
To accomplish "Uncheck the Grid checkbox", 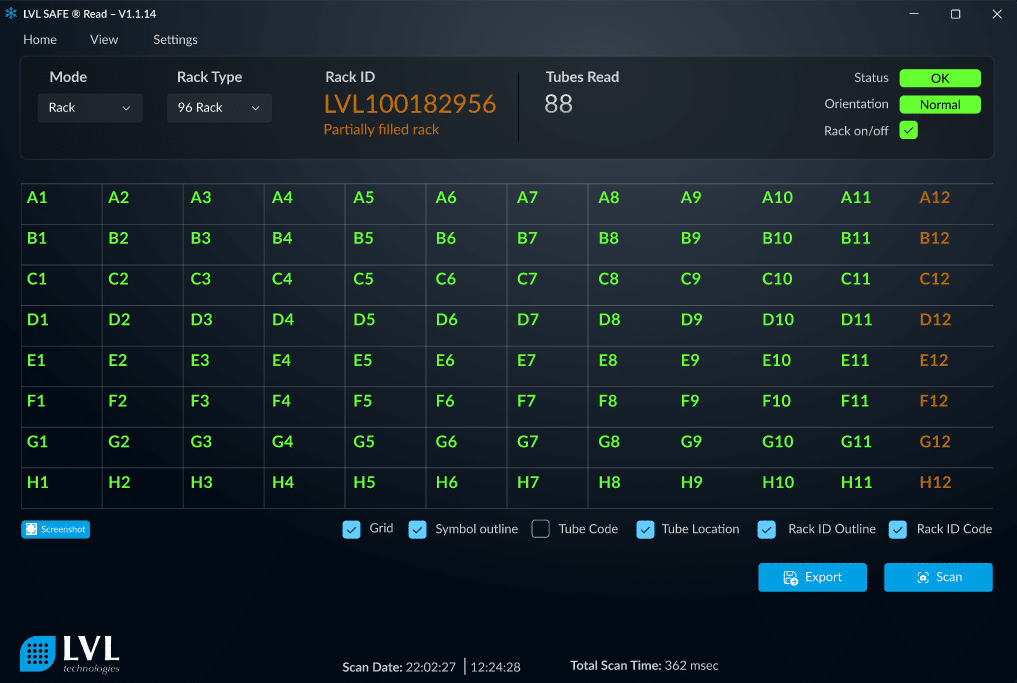I will (x=352, y=529).
